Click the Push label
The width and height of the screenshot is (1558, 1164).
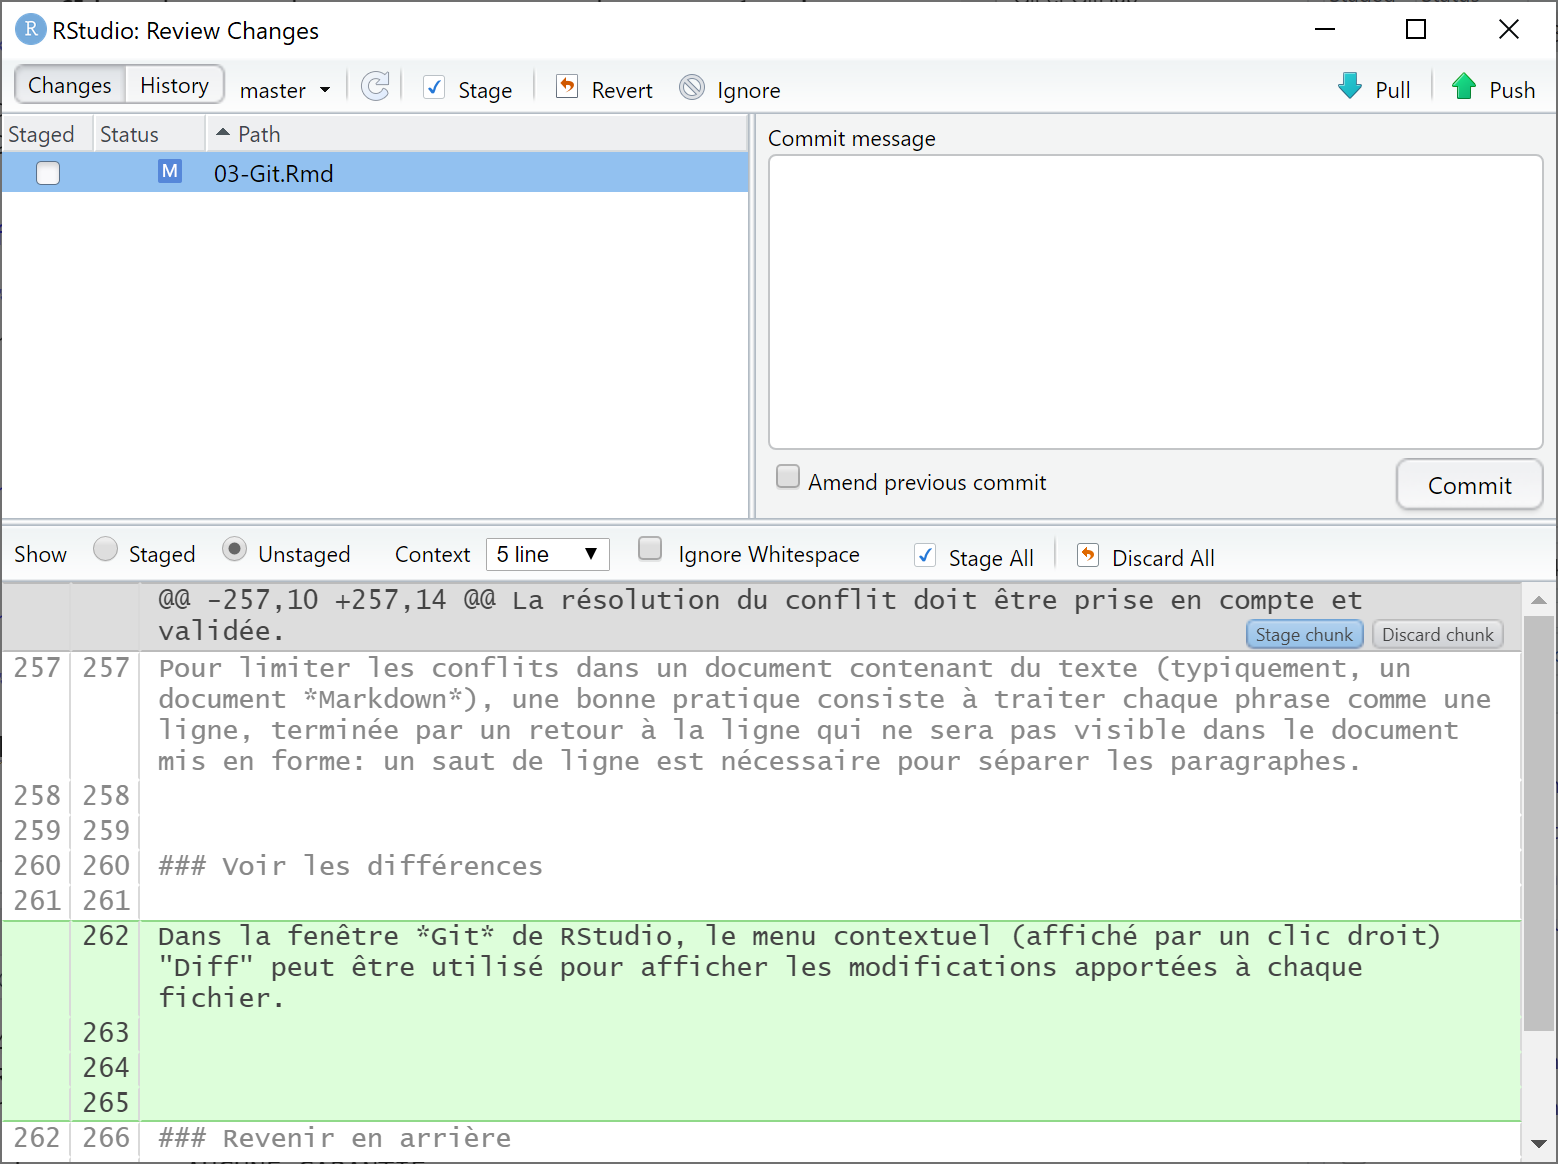[x=1512, y=90]
